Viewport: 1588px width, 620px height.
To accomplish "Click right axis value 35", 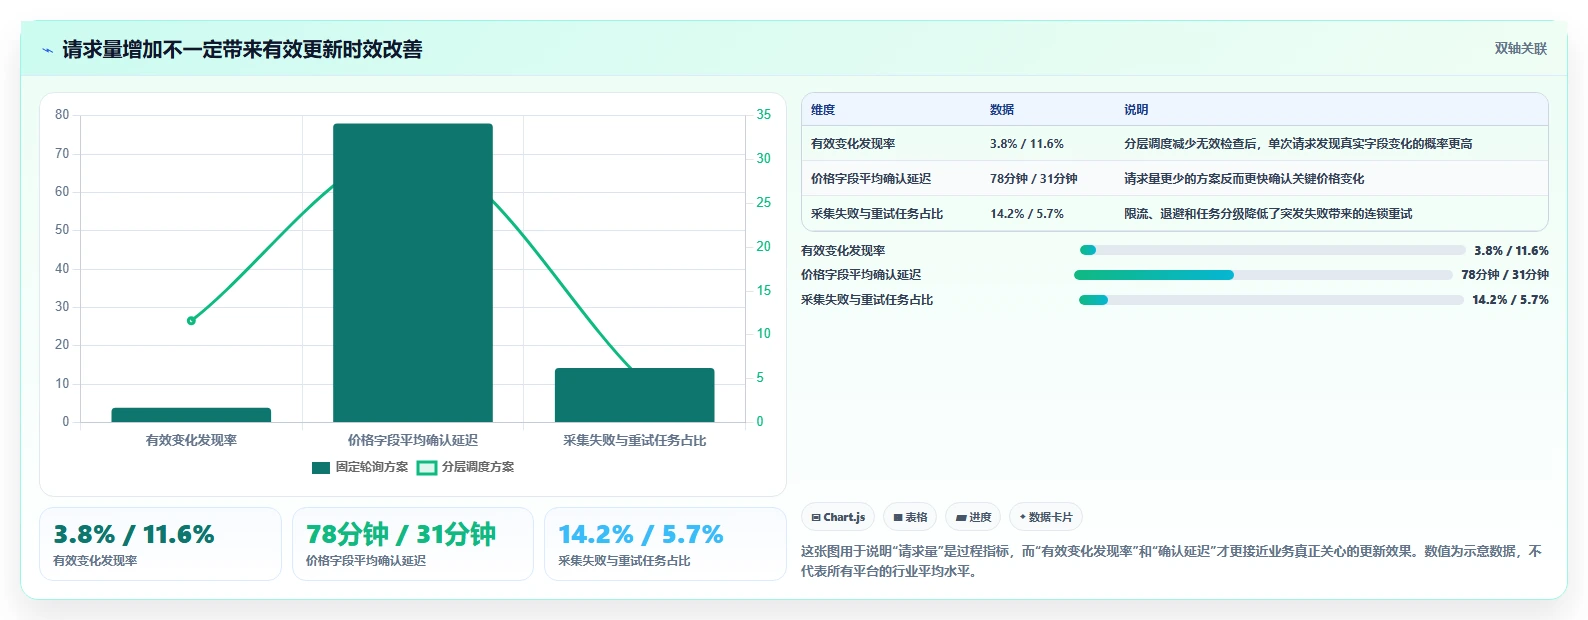I will [x=763, y=115].
